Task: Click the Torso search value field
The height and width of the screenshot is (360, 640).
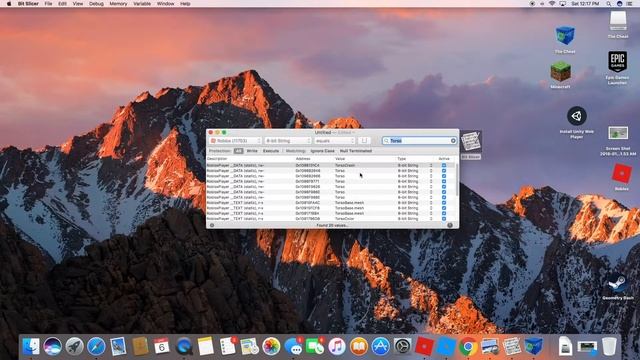Action: click(x=419, y=140)
